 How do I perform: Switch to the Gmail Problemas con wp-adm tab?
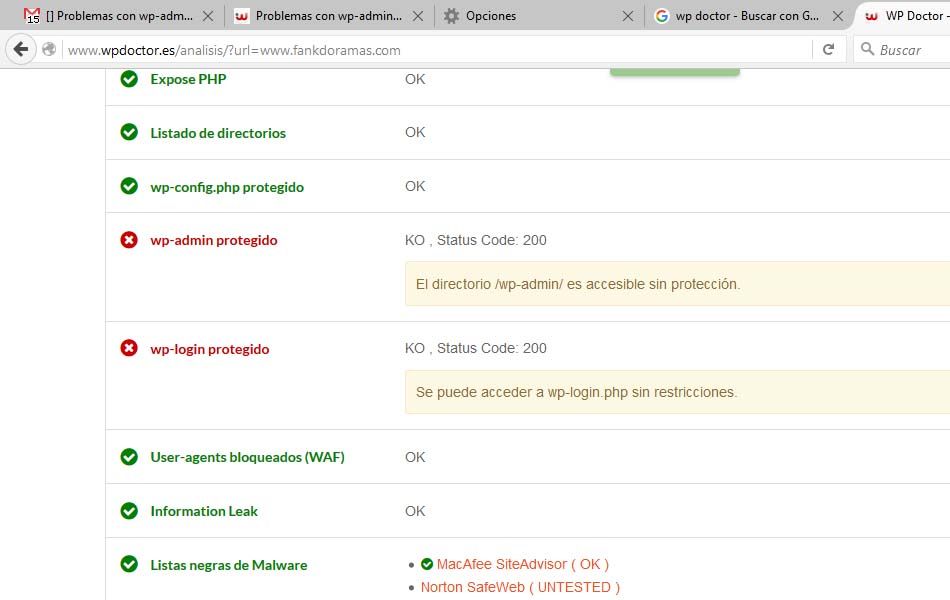119,16
